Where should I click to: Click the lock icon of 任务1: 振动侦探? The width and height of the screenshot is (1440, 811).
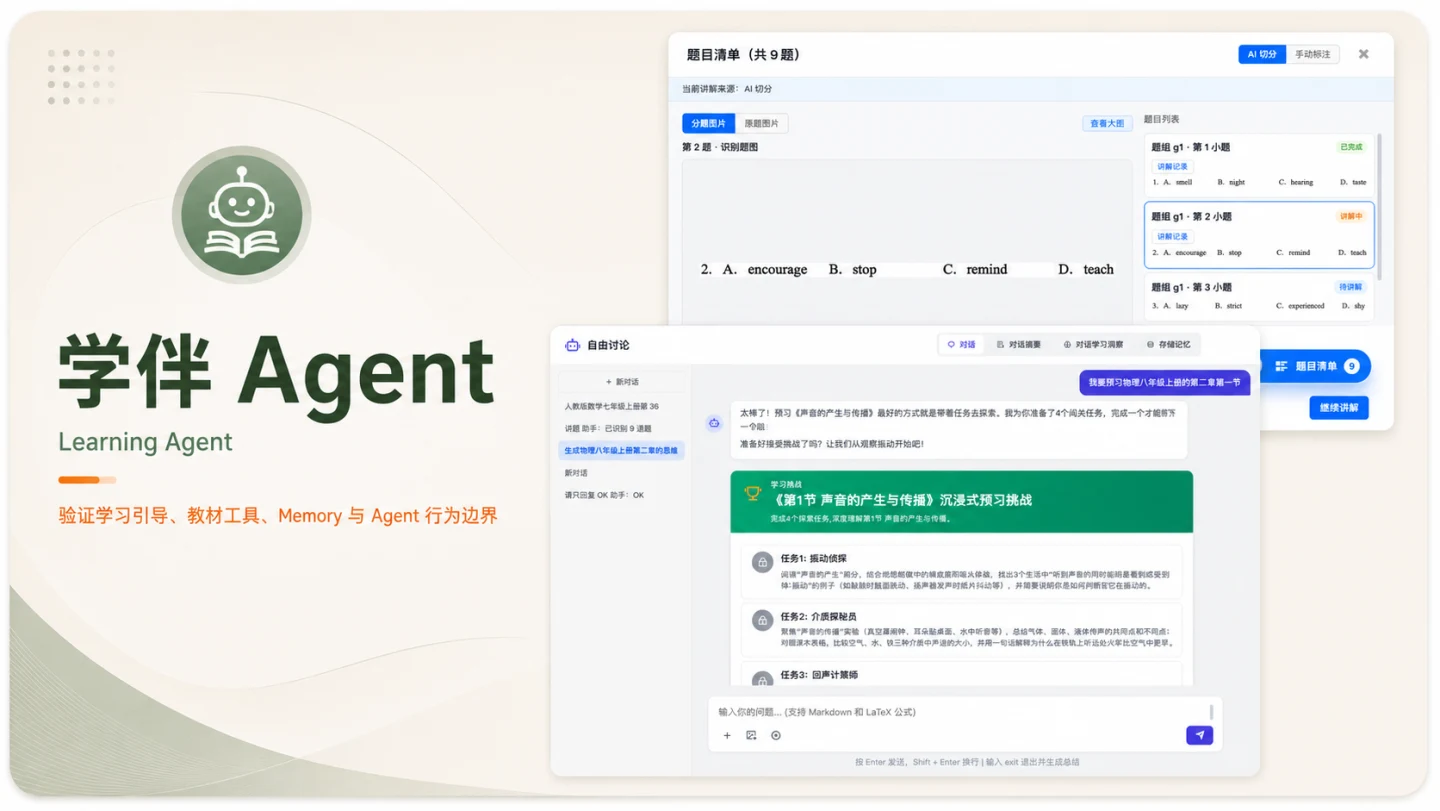click(762, 563)
